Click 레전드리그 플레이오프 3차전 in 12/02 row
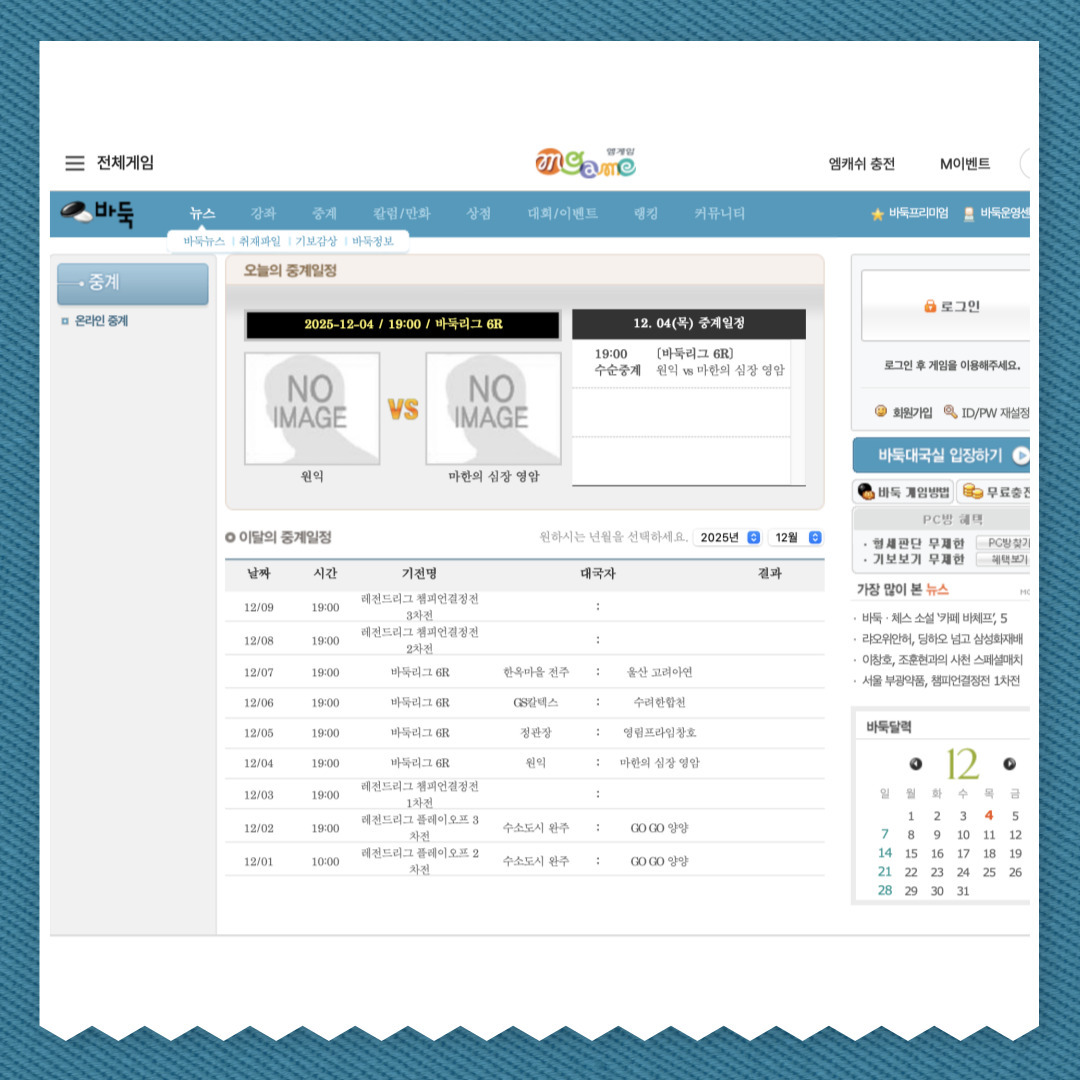Viewport: 1080px width, 1080px height. coord(419,827)
